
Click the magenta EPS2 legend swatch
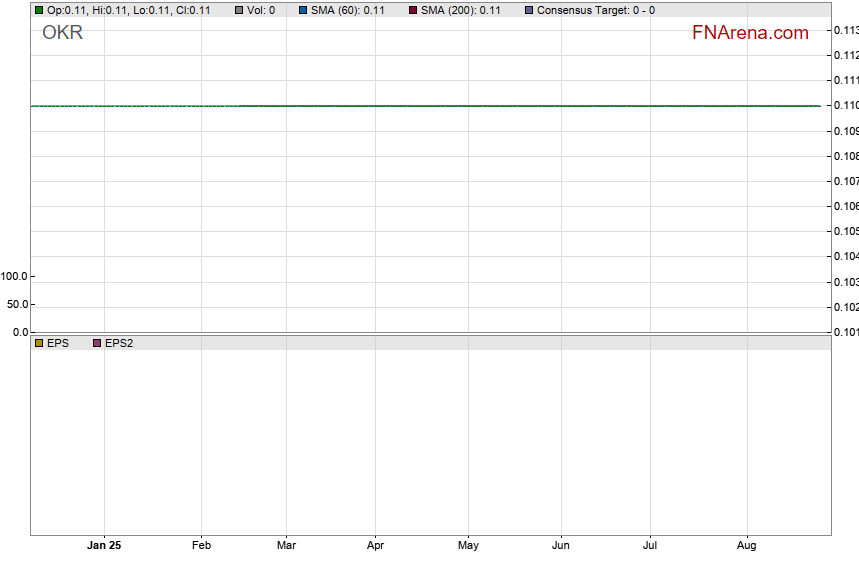[x=97, y=343]
